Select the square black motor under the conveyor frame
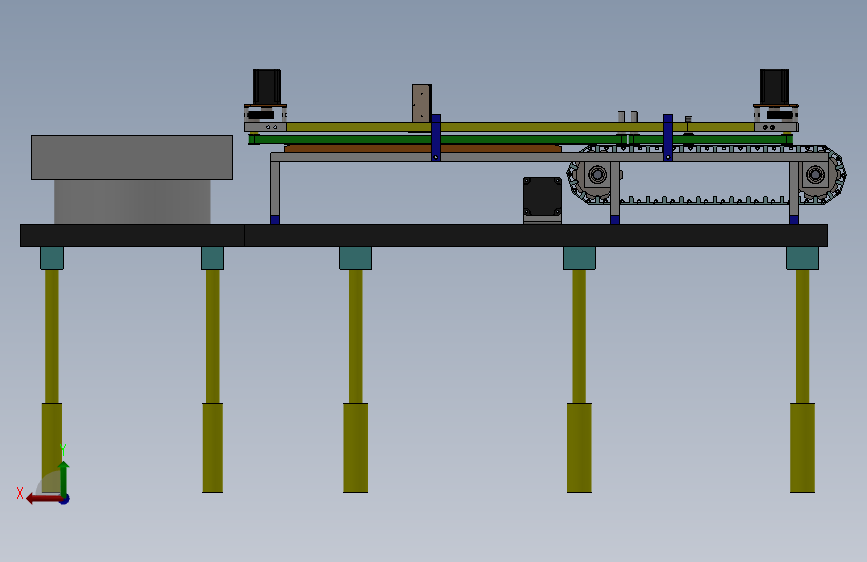Image resolution: width=867 pixels, height=562 pixels. point(542,197)
